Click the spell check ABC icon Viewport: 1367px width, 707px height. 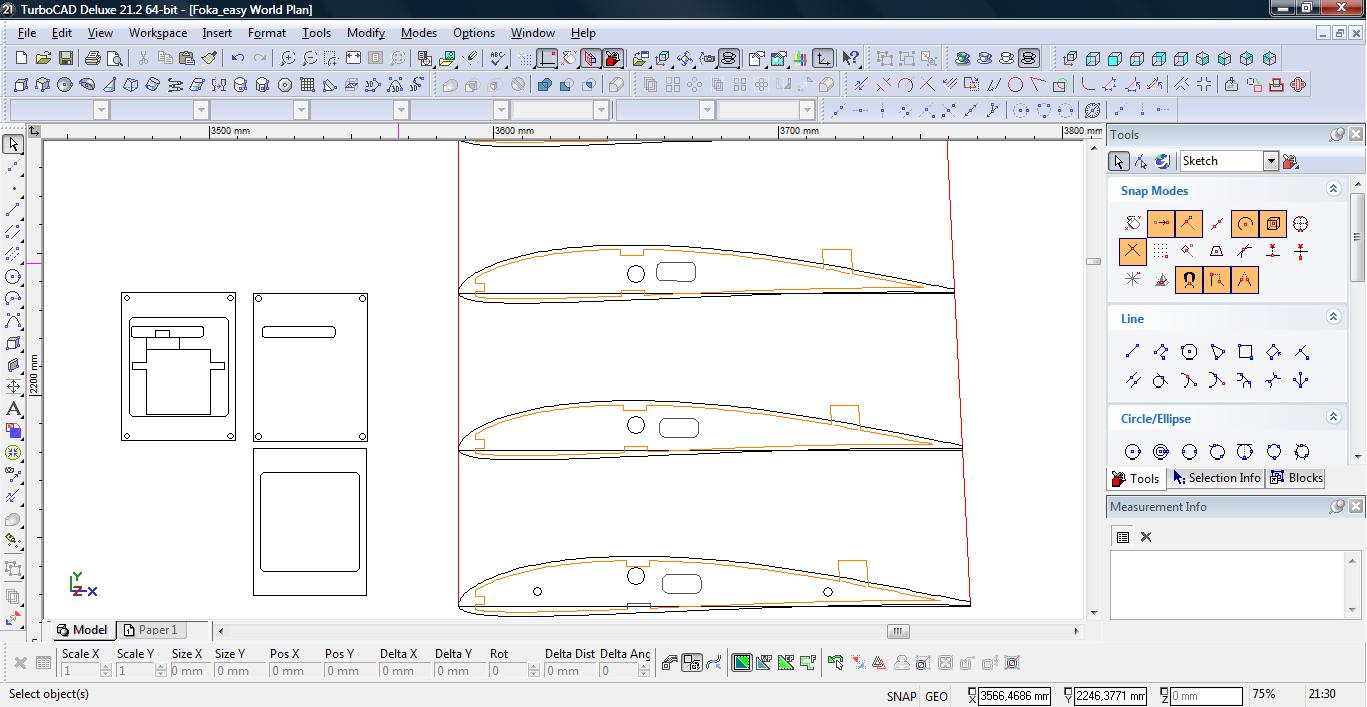497,59
